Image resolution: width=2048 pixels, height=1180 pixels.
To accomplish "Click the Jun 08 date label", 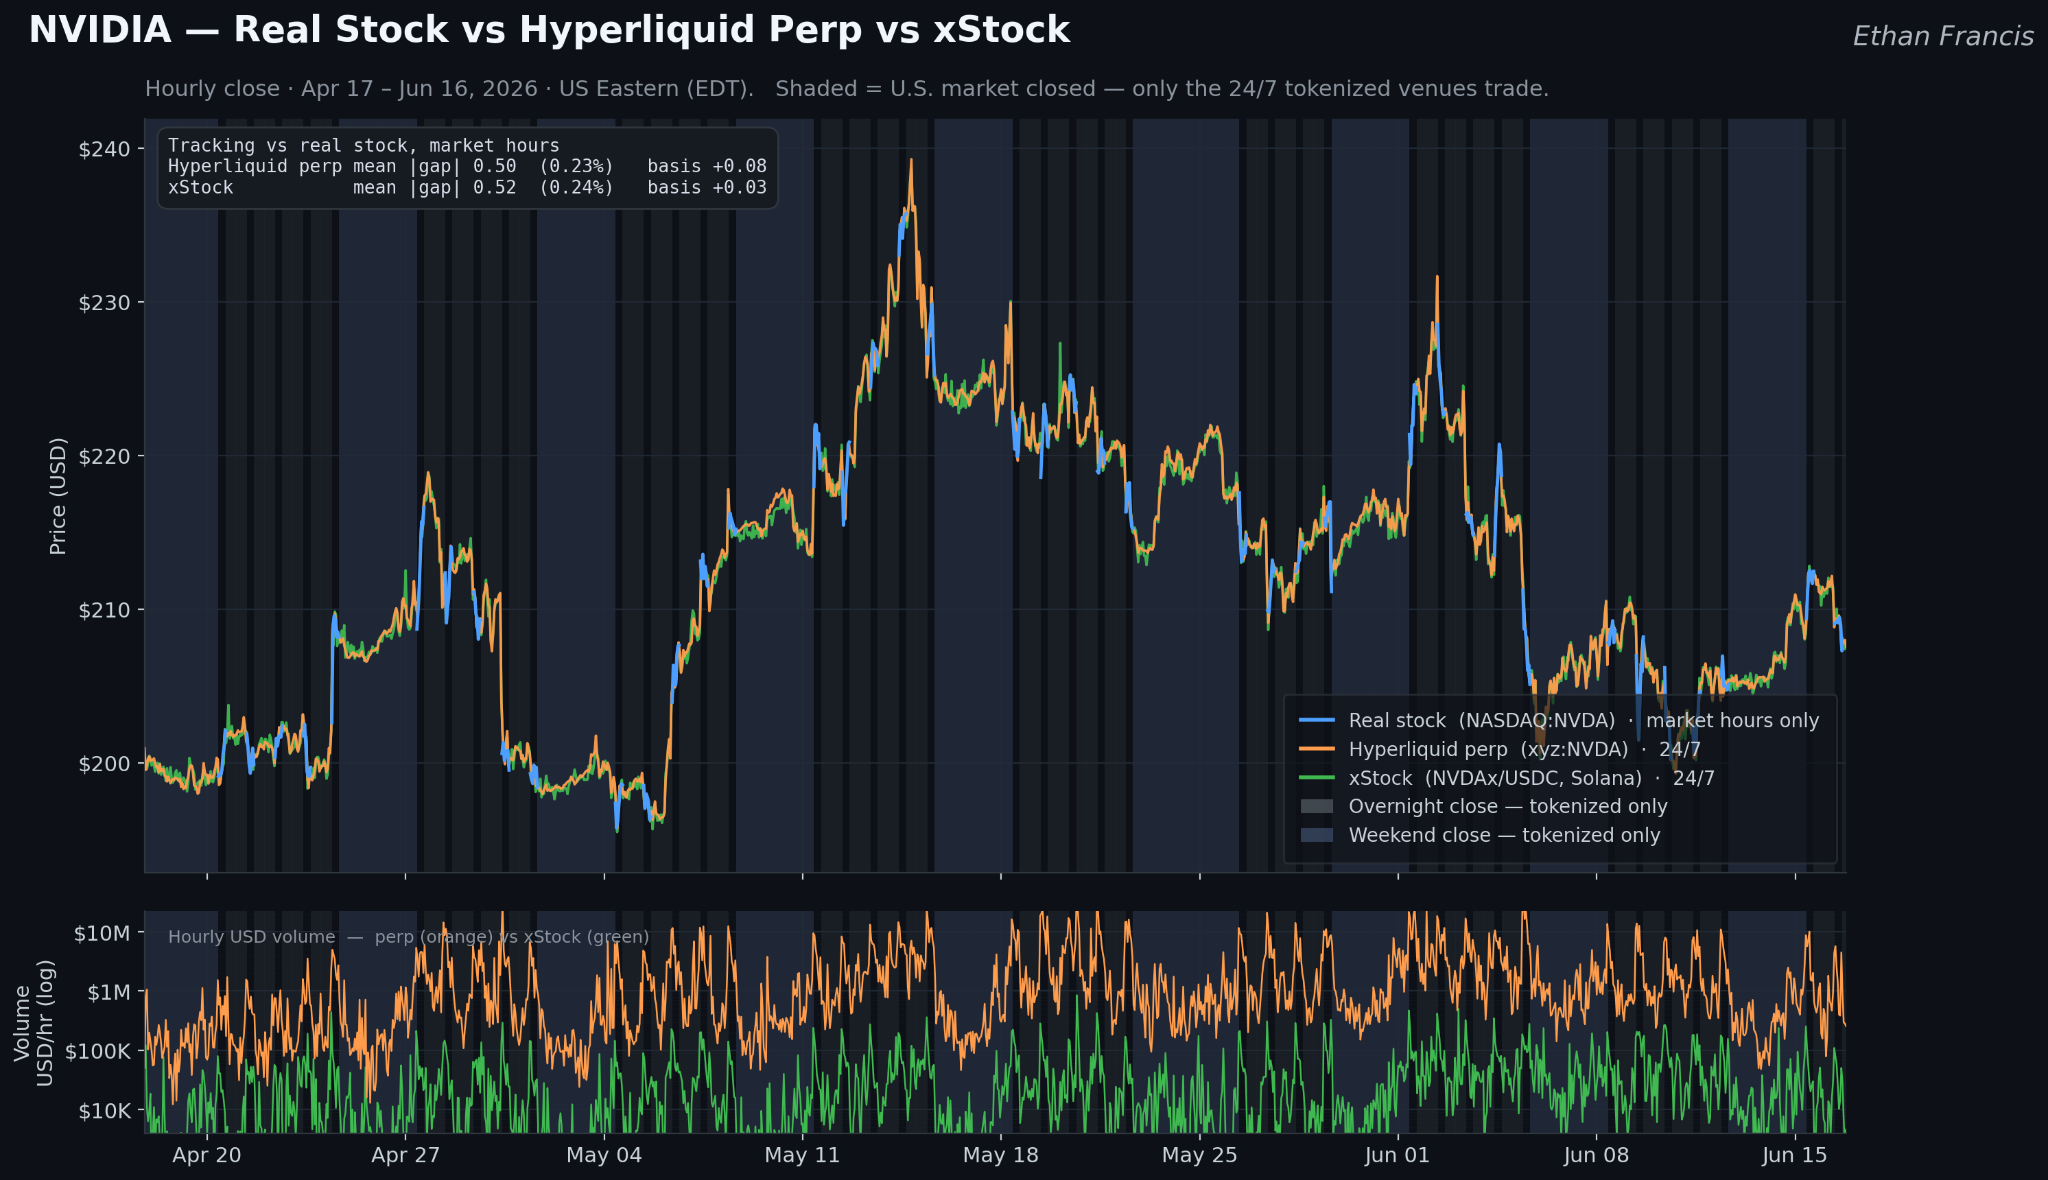I will click(x=1596, y=1155).
